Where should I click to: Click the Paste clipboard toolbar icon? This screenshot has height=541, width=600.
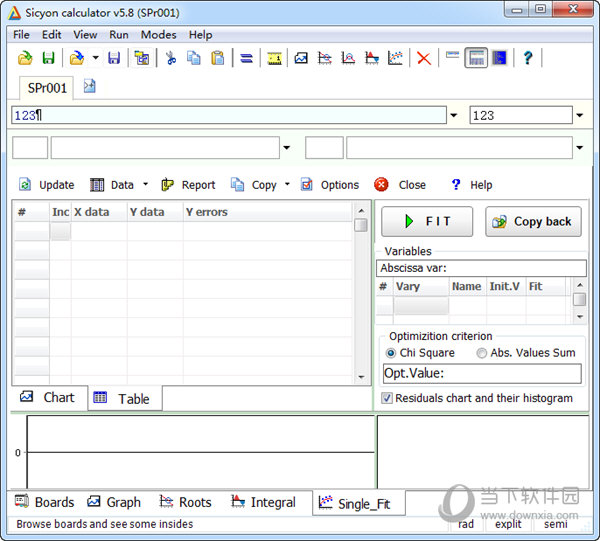tap(217, 58)
